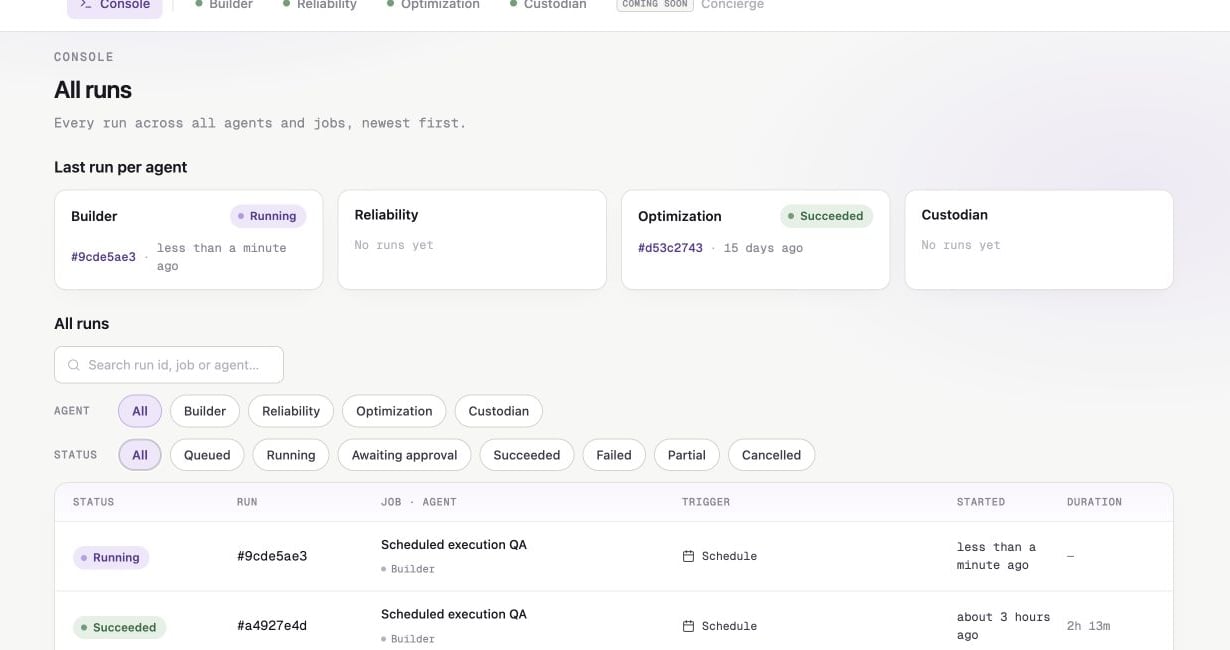This screenshot has height=650, width=1230.
Task: Click the magnifier icon in the search field
Action: [x=74, y=365]
